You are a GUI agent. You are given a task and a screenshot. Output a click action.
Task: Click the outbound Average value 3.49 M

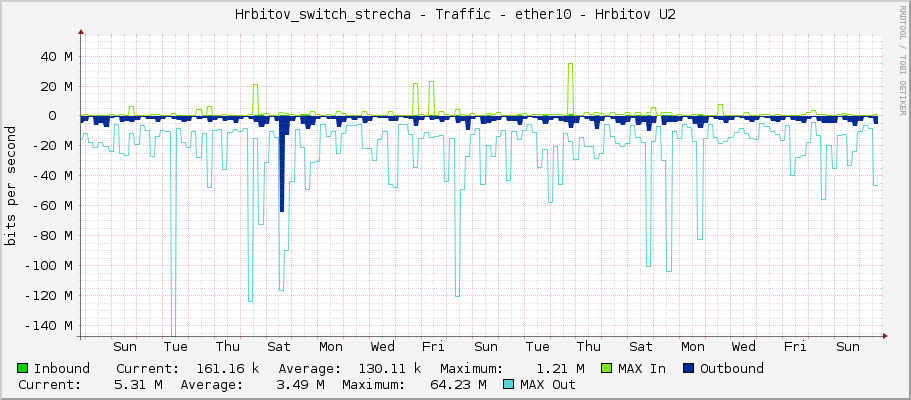pyautogui.click(x=301, y=385)
